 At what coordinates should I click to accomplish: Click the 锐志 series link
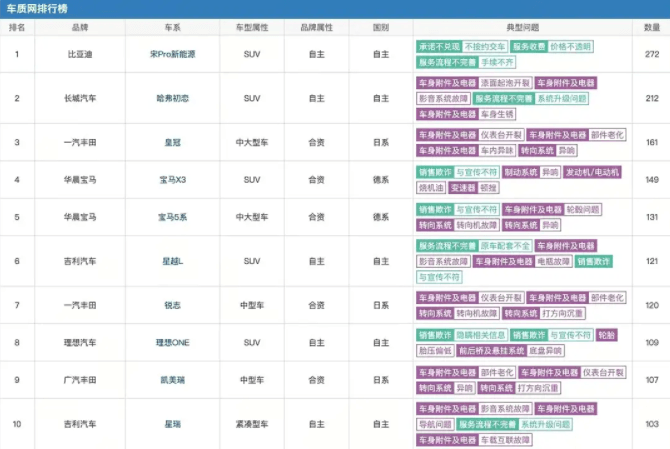pos(173,305)
